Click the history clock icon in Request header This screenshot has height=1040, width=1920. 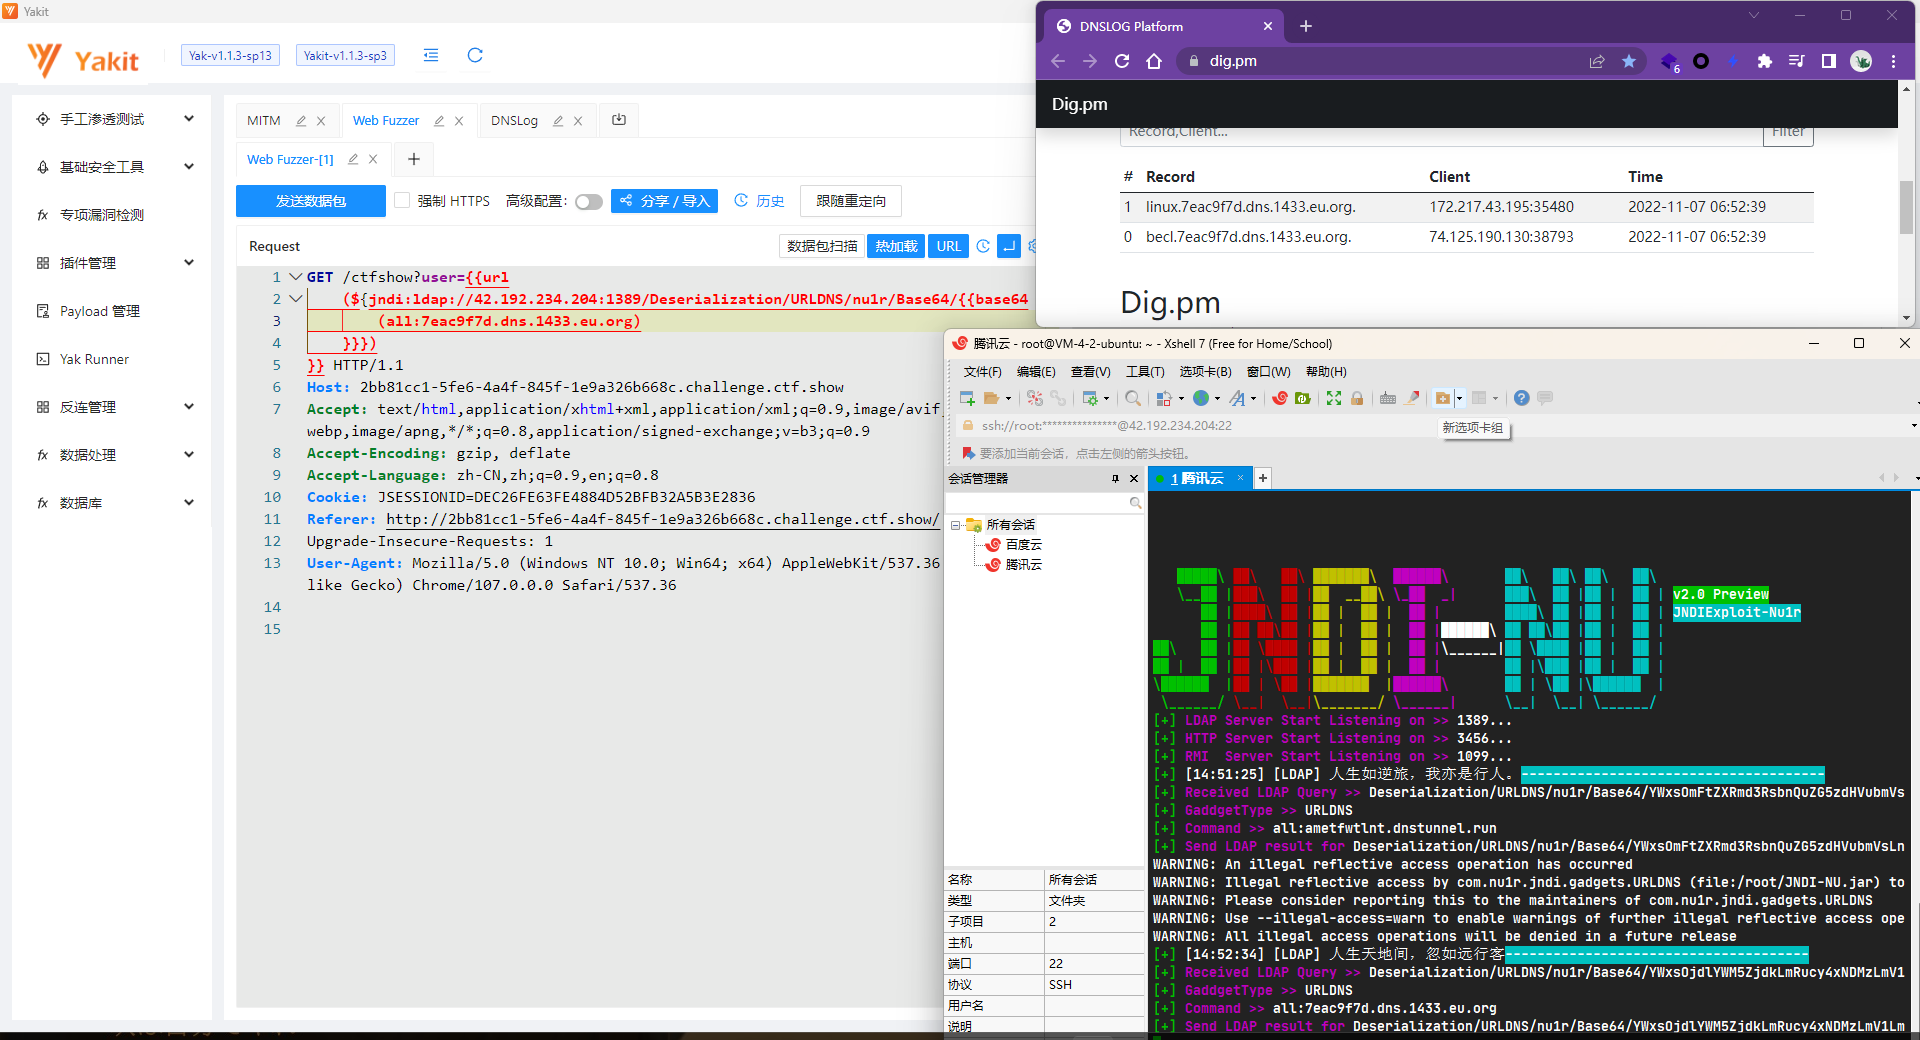pos(983,246)
